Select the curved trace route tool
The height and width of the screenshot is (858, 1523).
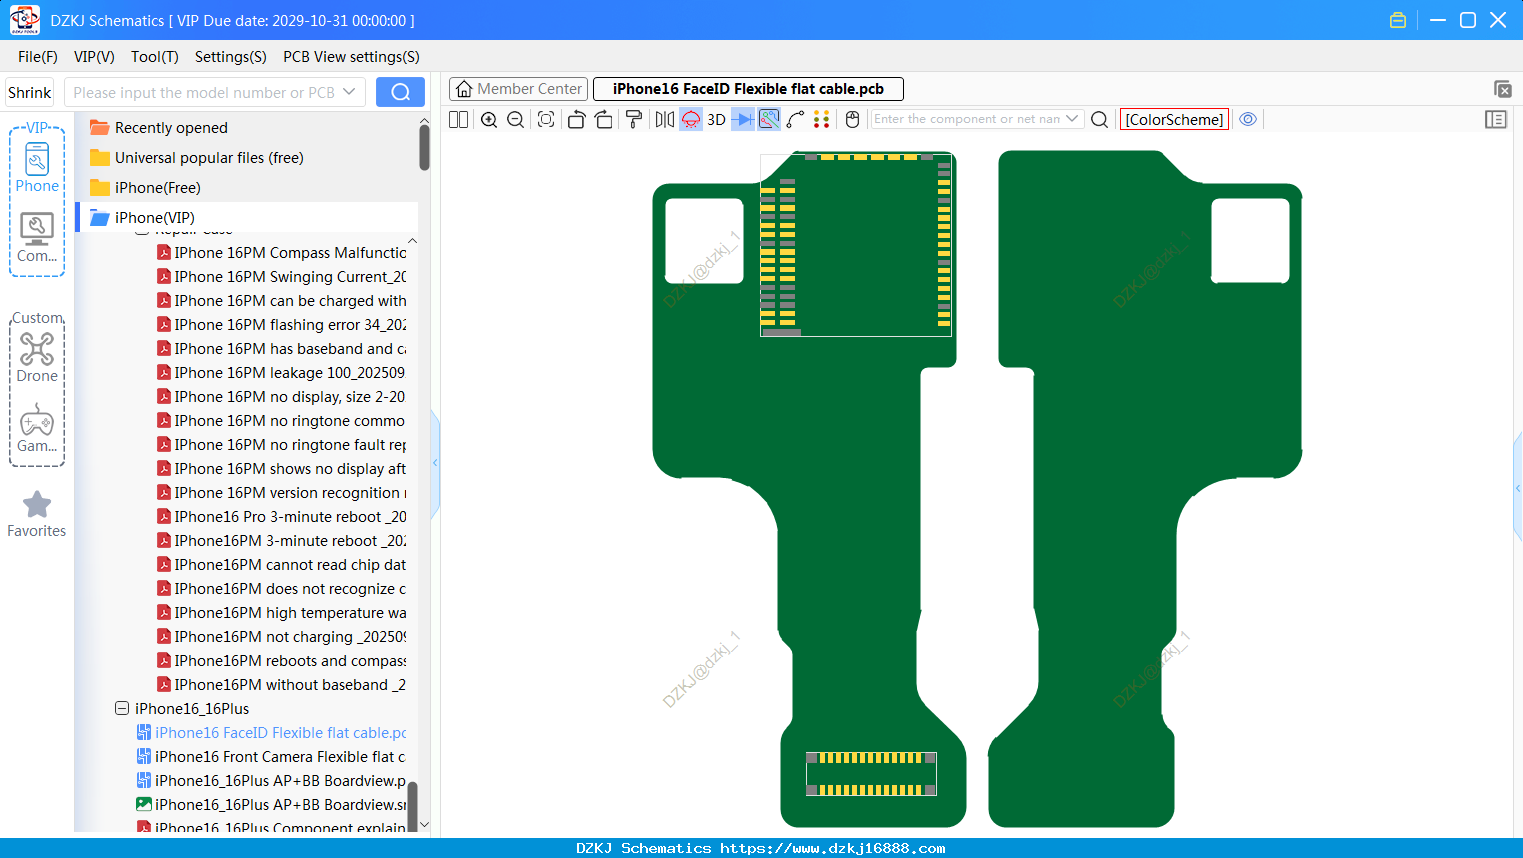point(796,119)
